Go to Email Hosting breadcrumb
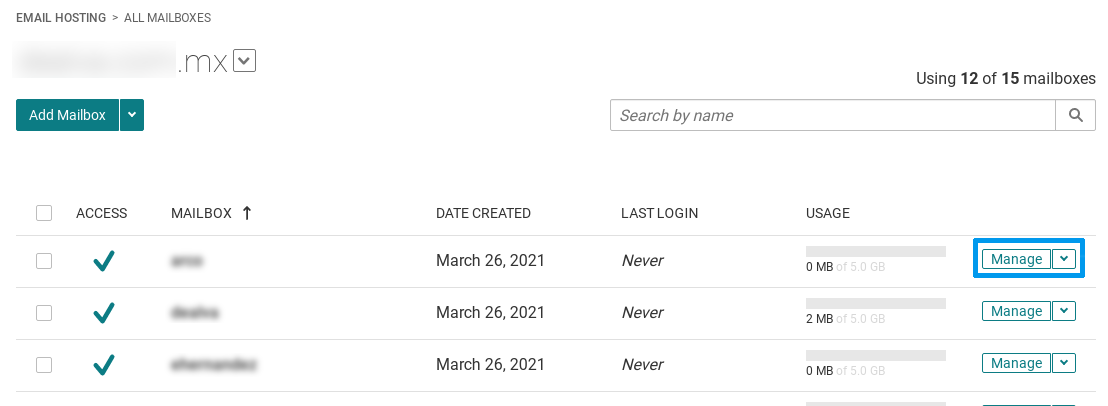Screen dimensions: 1108x406 pos(61,18)
